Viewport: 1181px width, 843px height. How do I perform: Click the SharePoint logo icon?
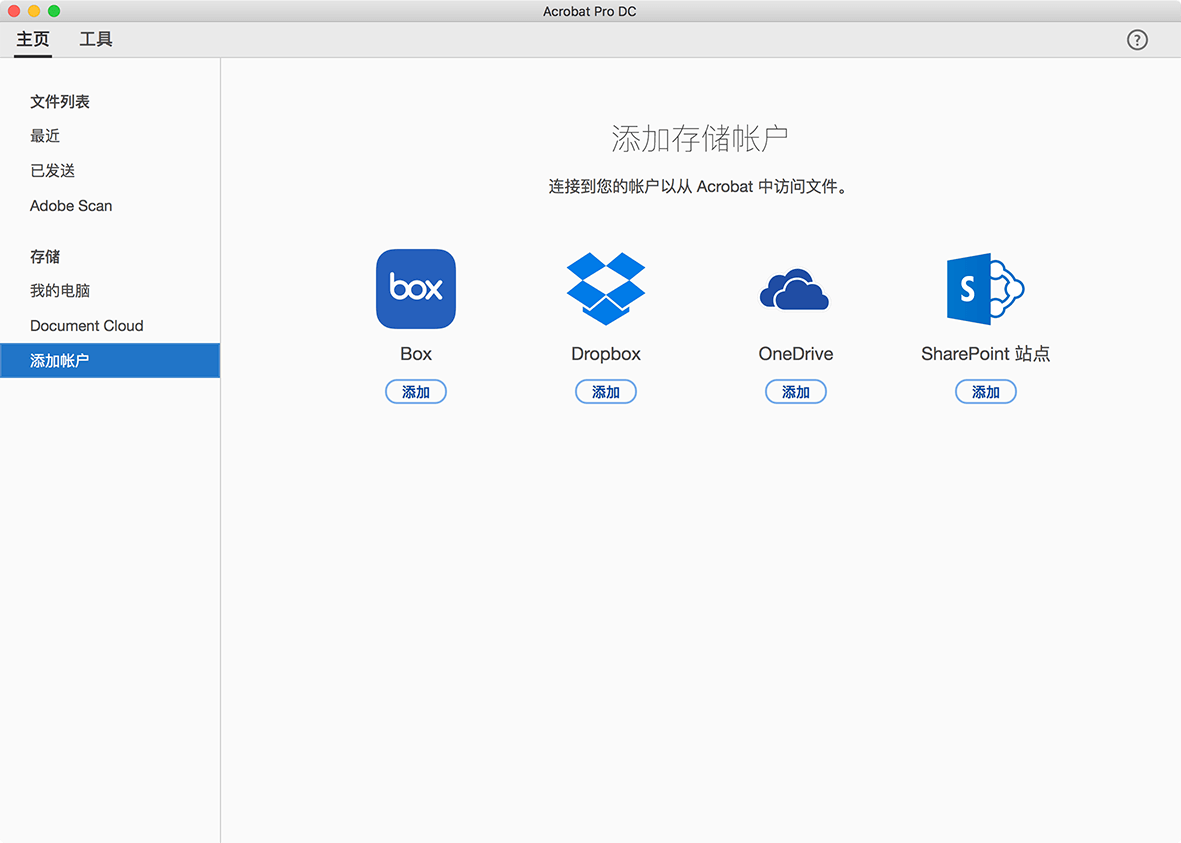coord(985,289)
